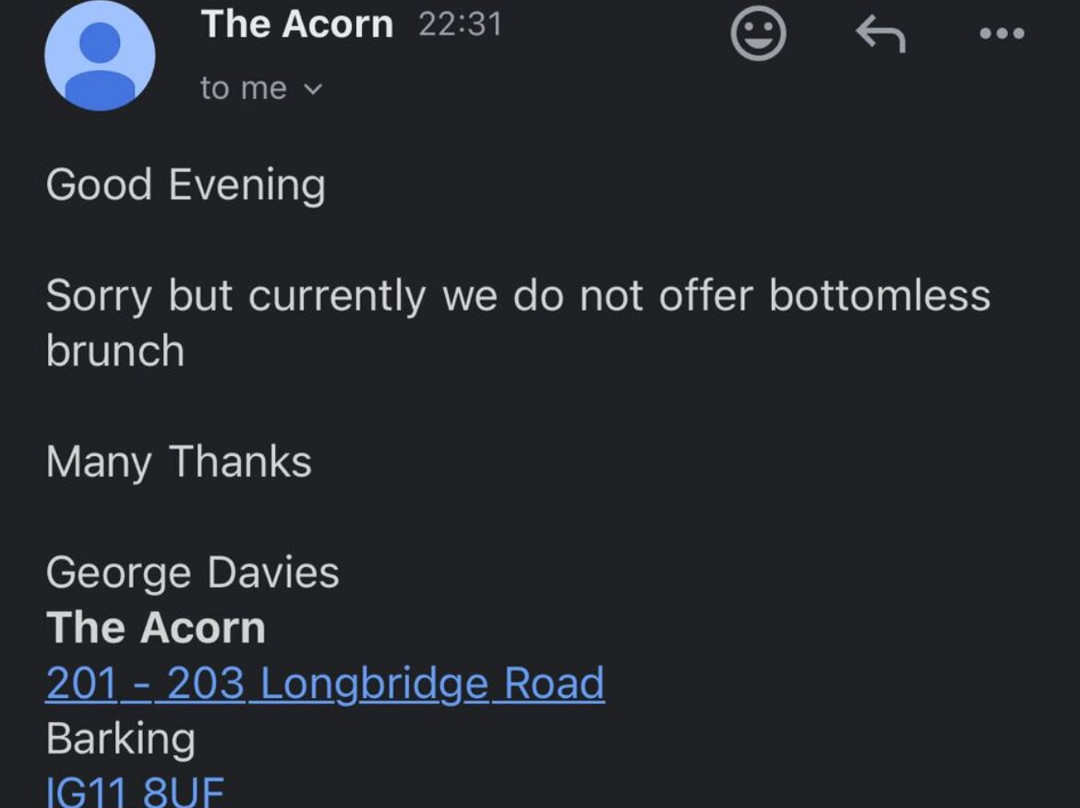Tap the word 'Sorry' starting the message
Image resolution: width=1080 pixels, height=808 pixels.
[x=98, y=296]
